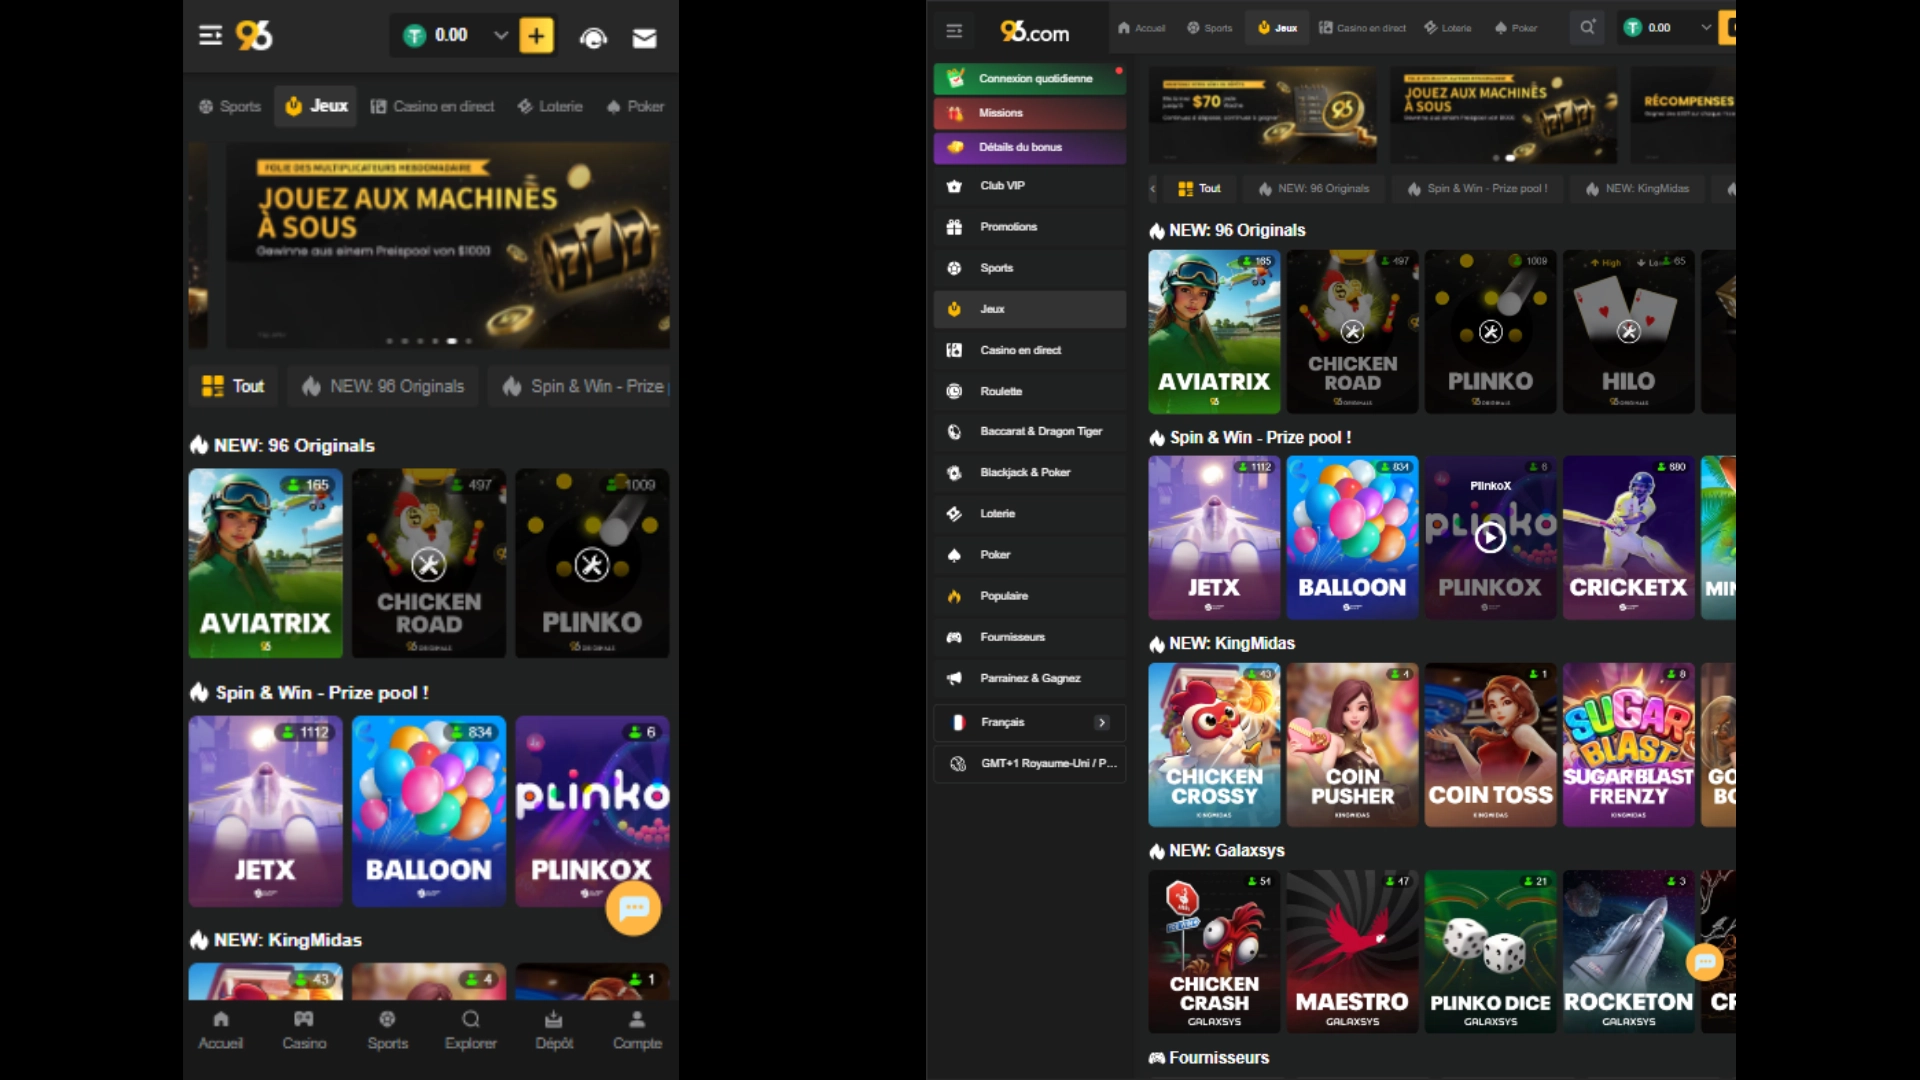Collapse the desktop sidebar with hamburger icon
Viewport: 1920px width, 1080px height.
point(954,31)
